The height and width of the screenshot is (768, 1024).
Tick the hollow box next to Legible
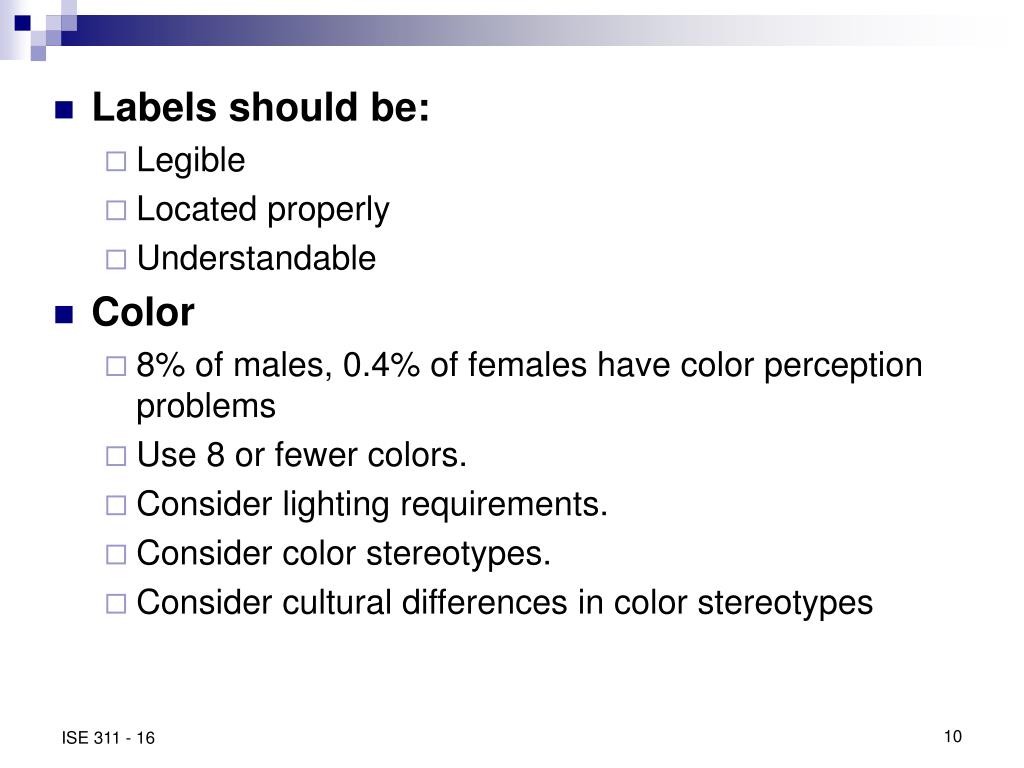click(116, 161)
